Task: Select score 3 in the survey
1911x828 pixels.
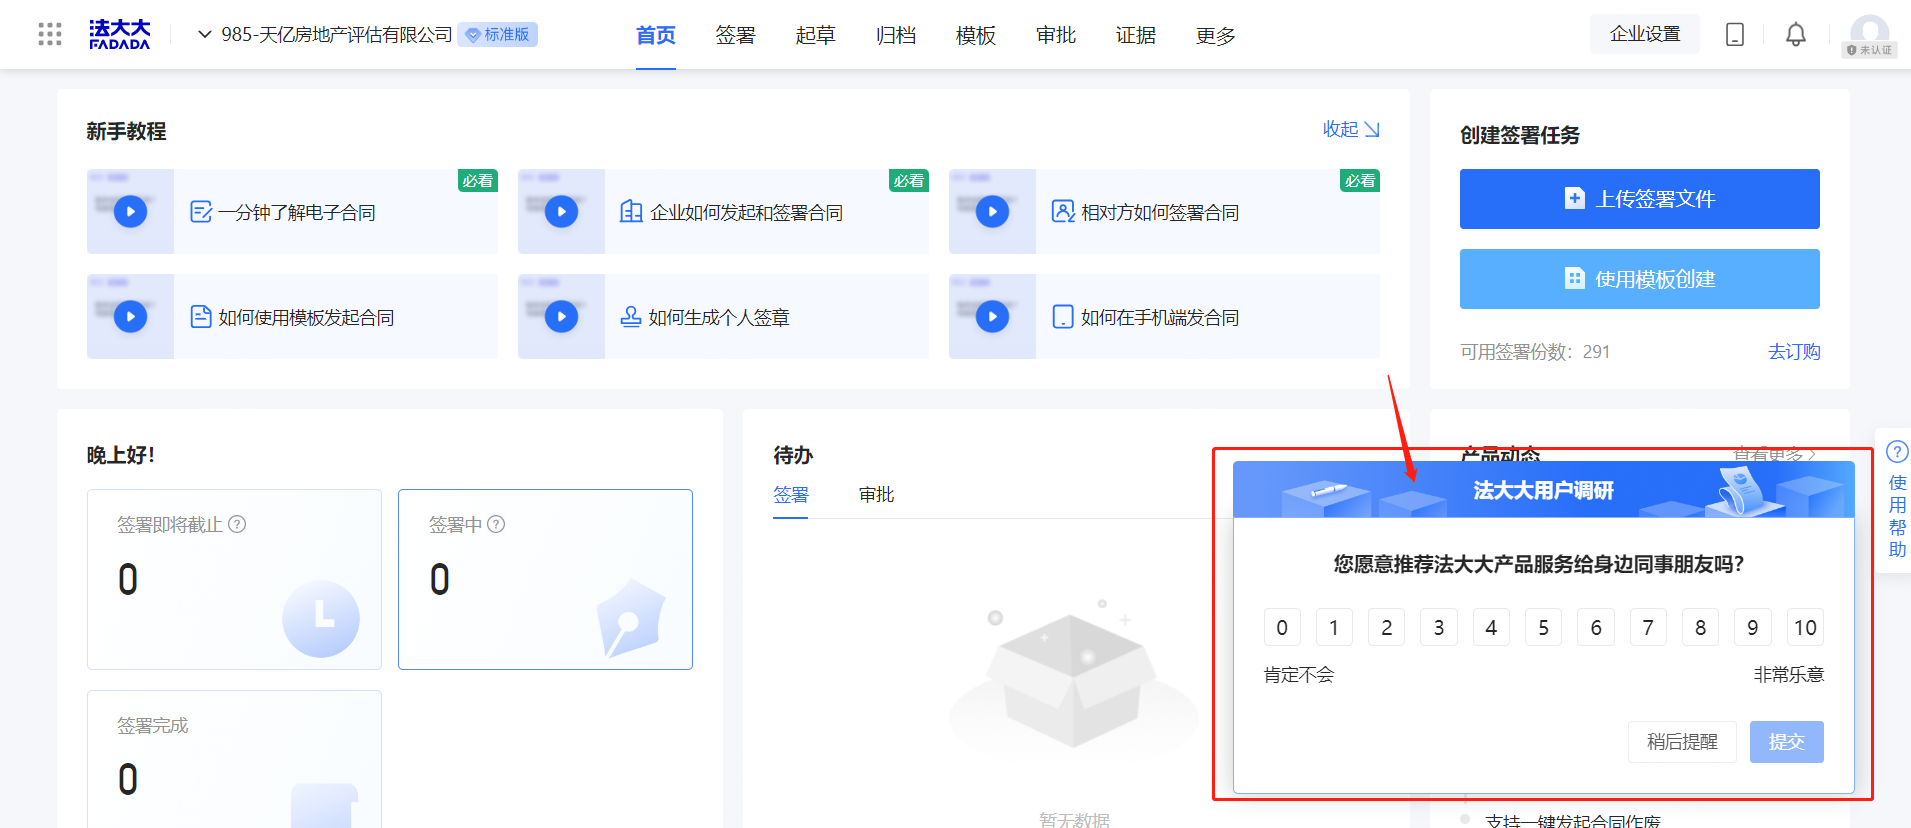Action: (1439, 627)
